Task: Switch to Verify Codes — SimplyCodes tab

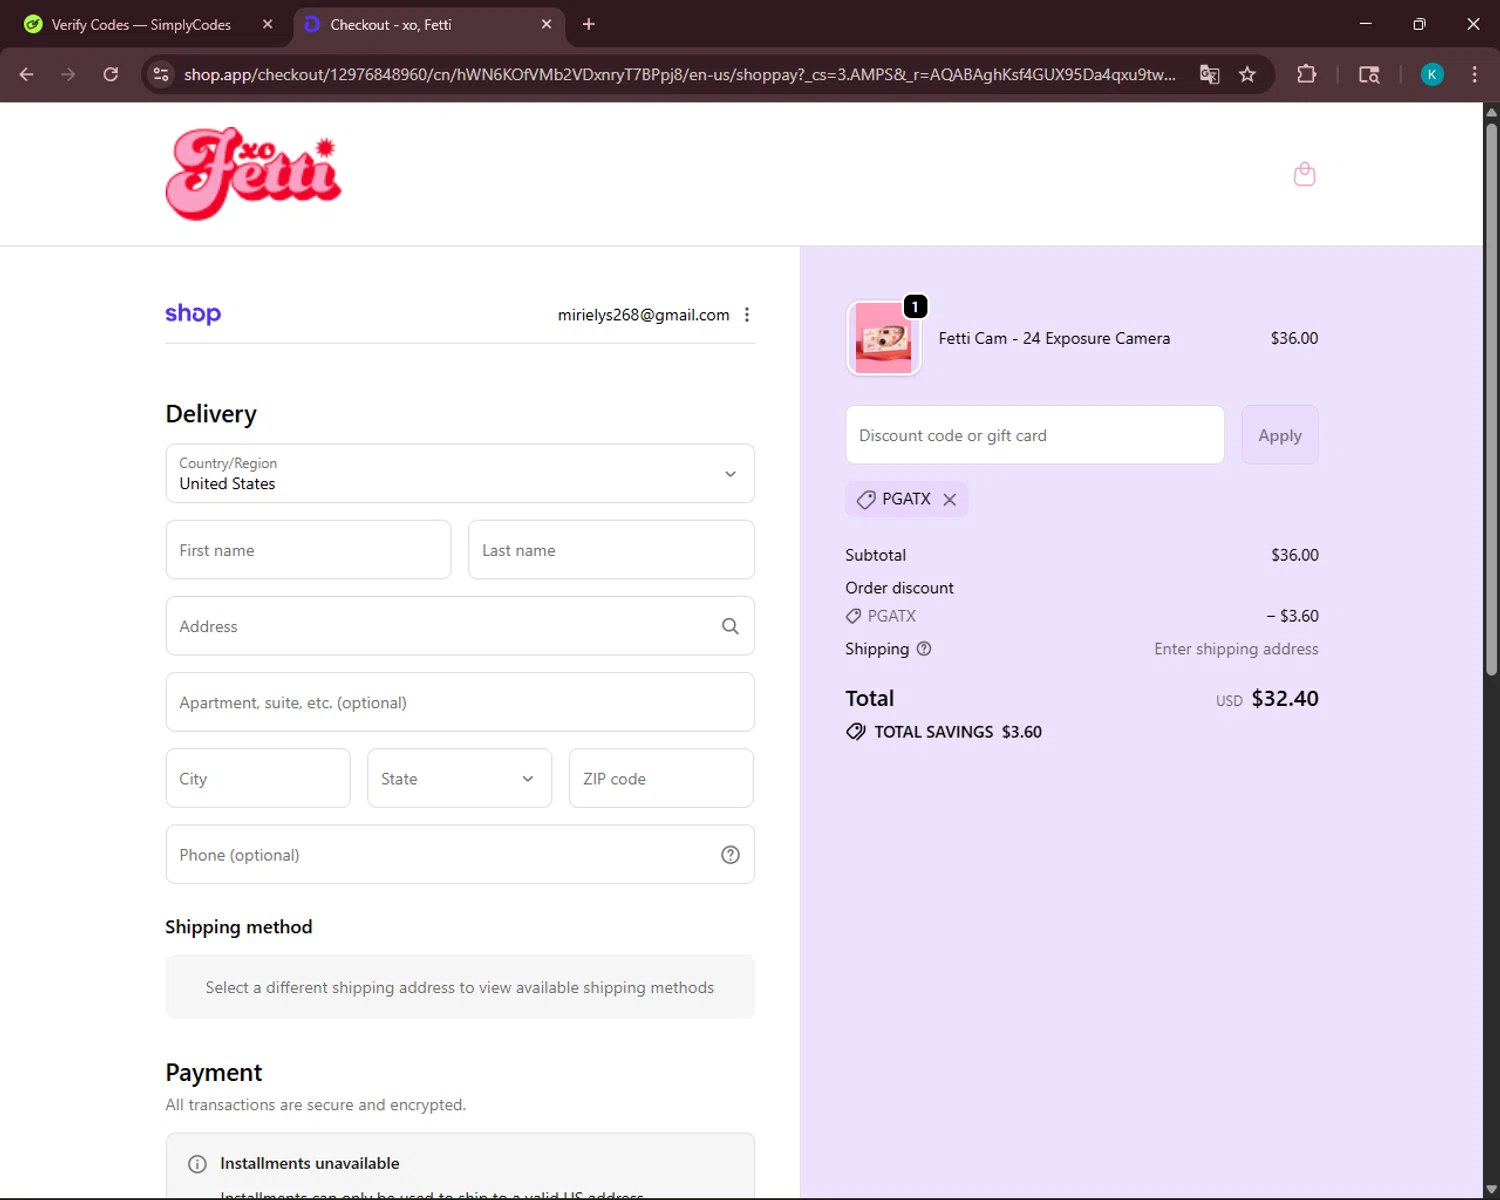Action: 141,24
